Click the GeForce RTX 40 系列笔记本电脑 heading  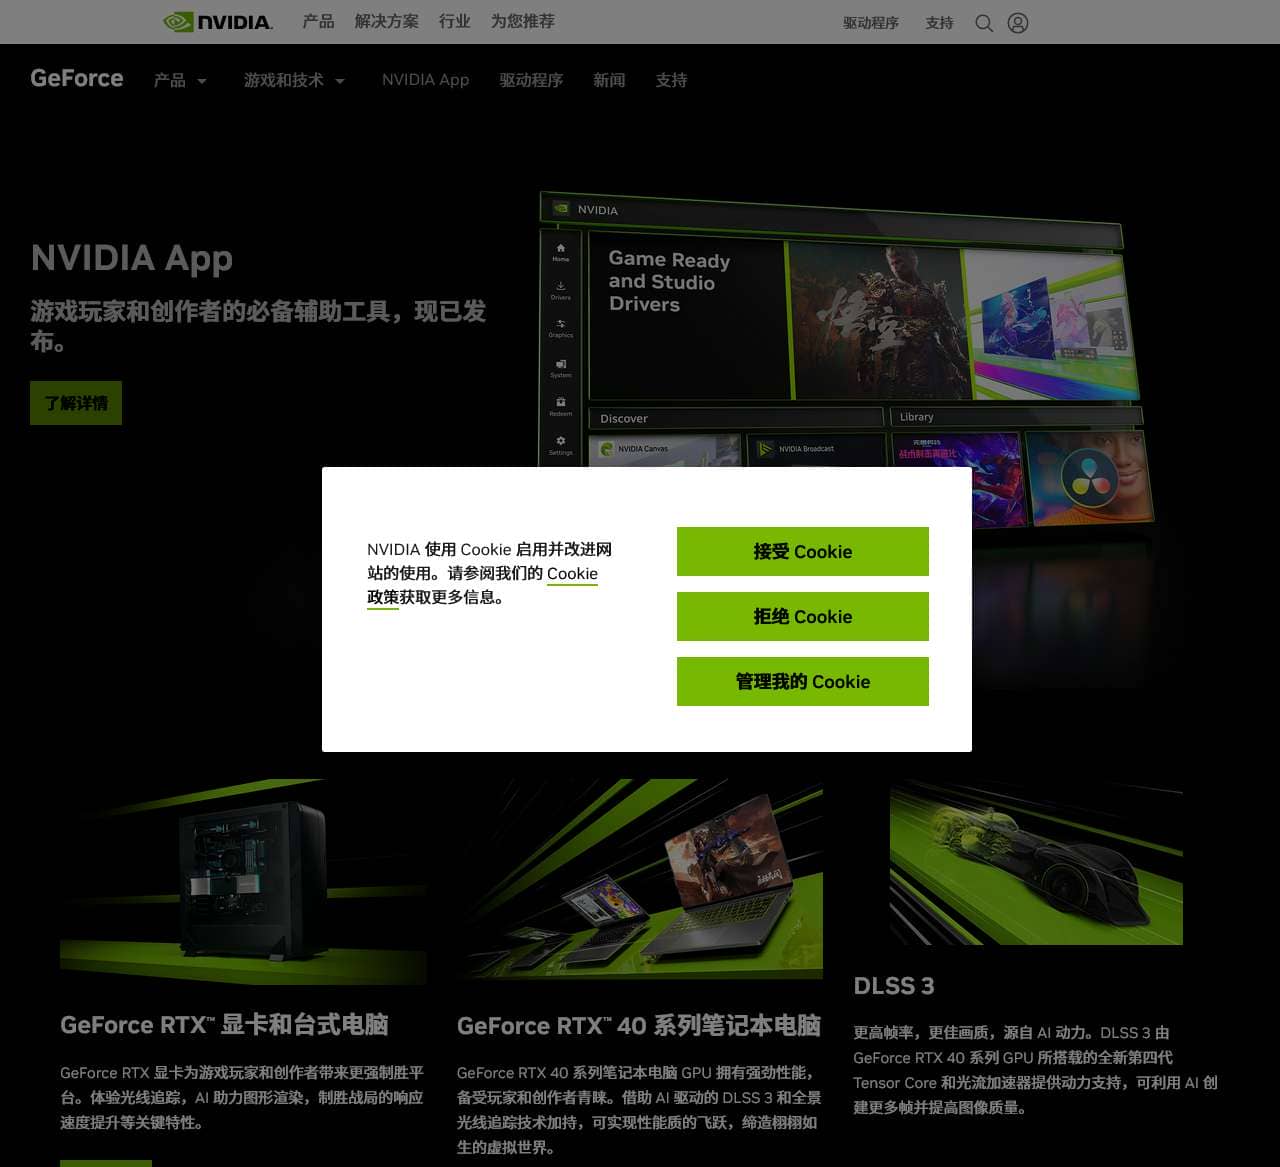point(639,1026)
